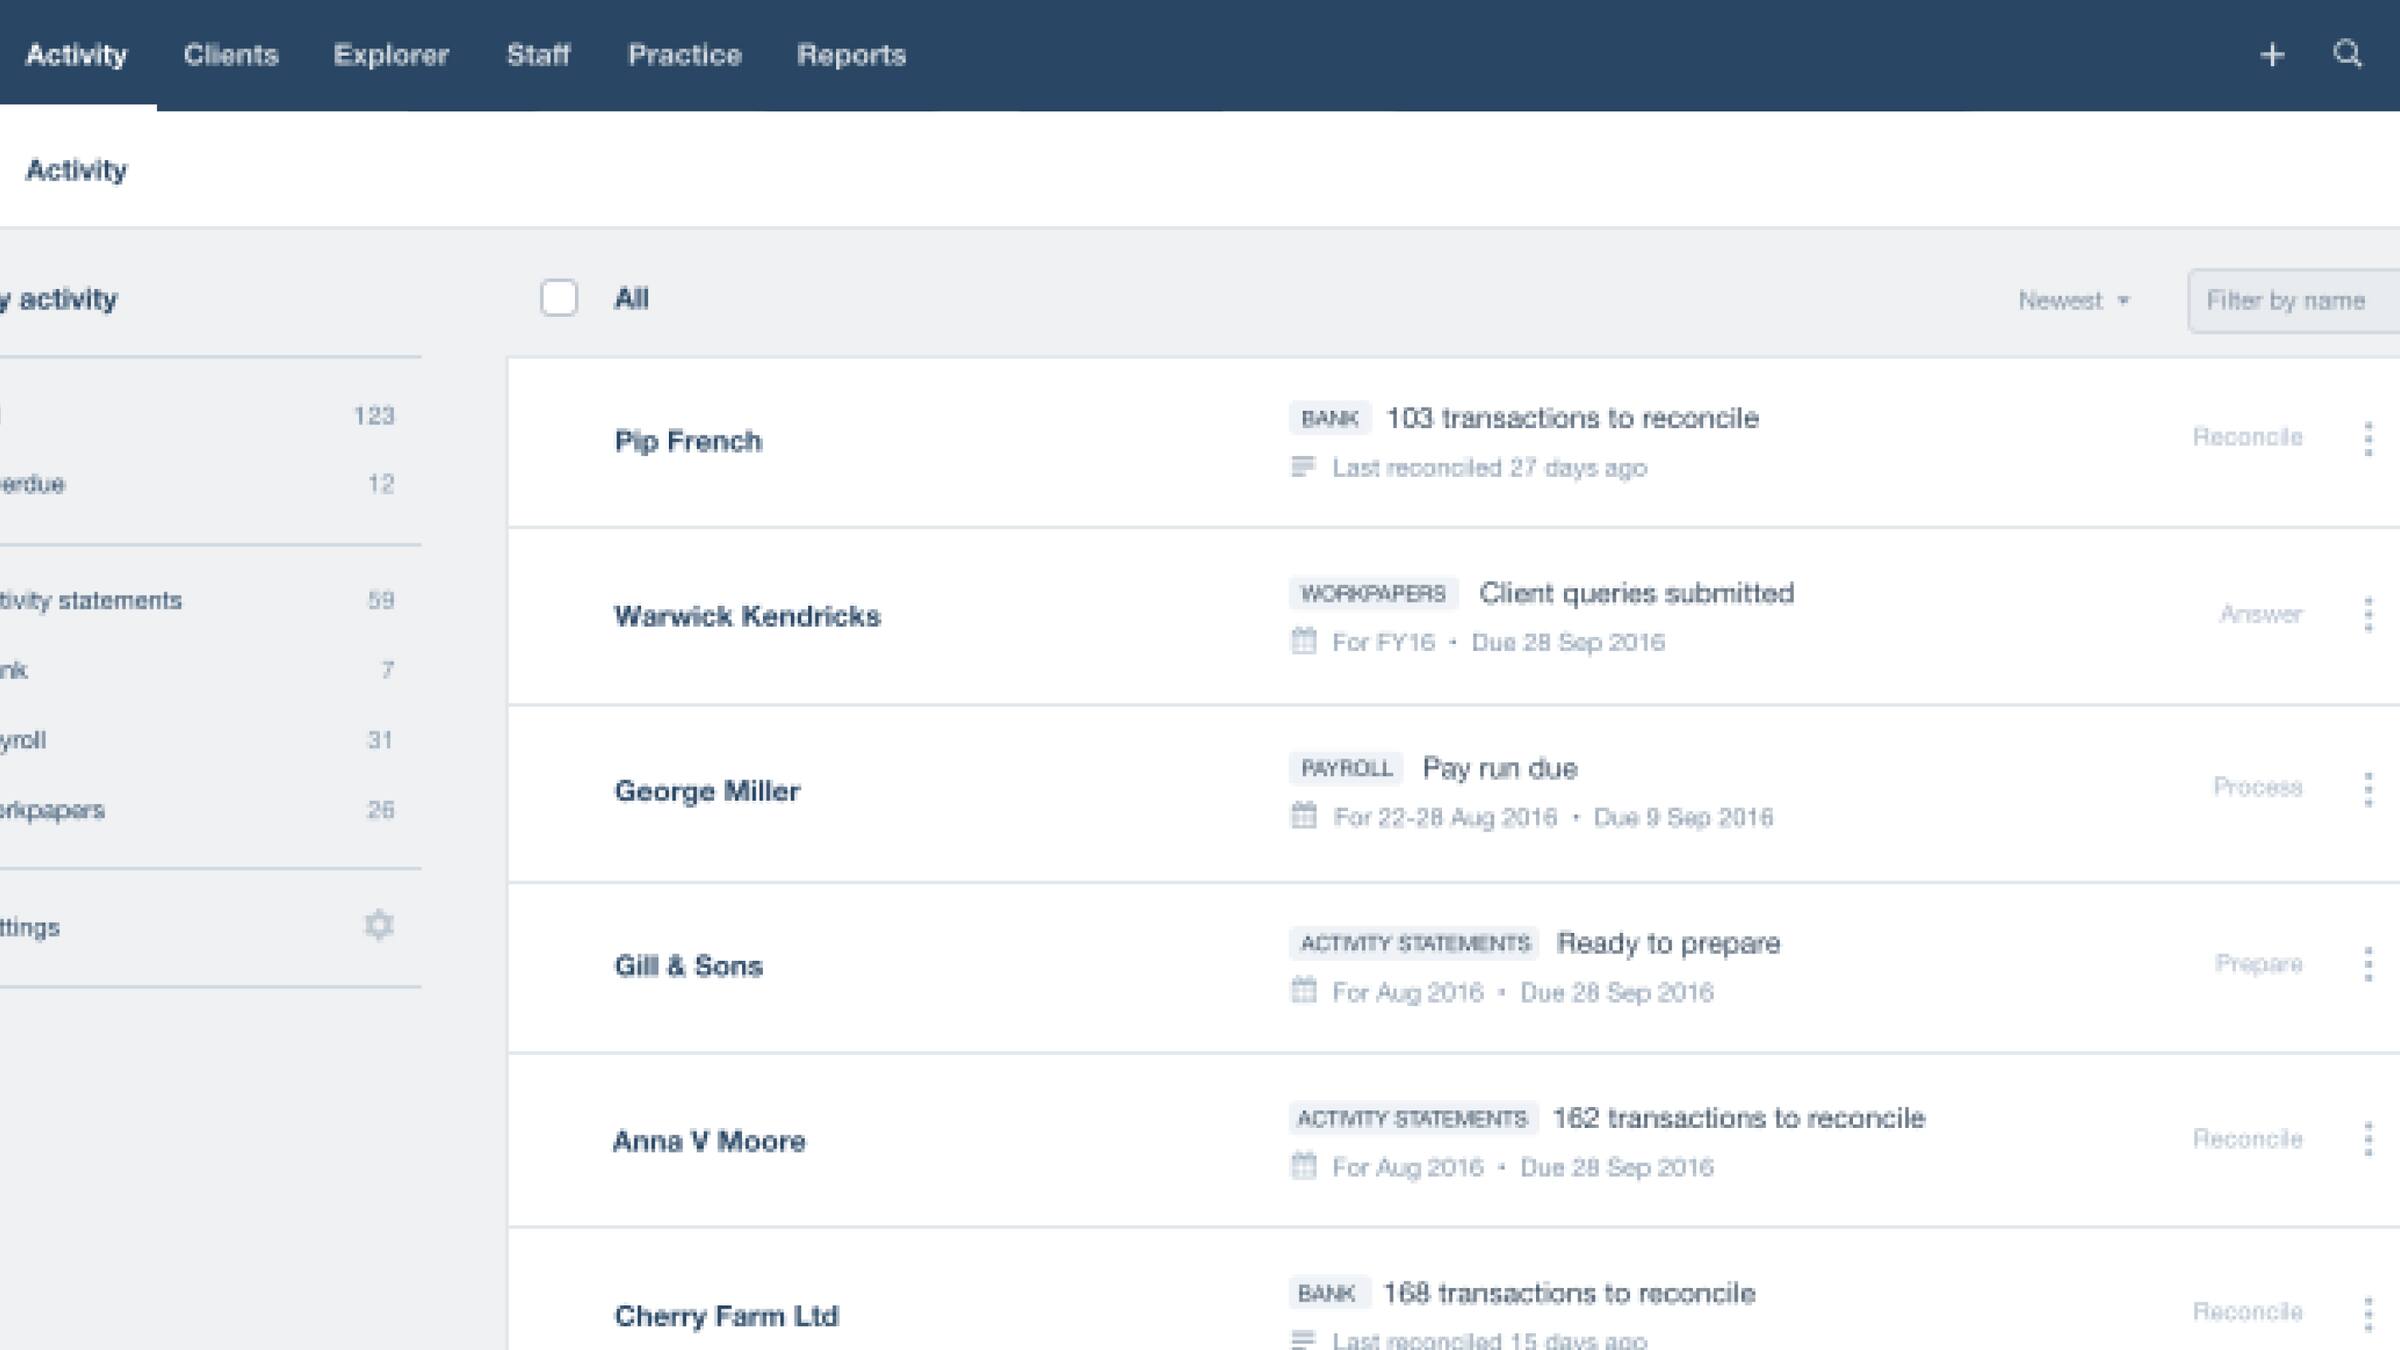Click the reconcile list icon beside Cherry Farm Ltd
The width and height of the screenshot is (2400, 1350).
[x=1303, y=1338]
